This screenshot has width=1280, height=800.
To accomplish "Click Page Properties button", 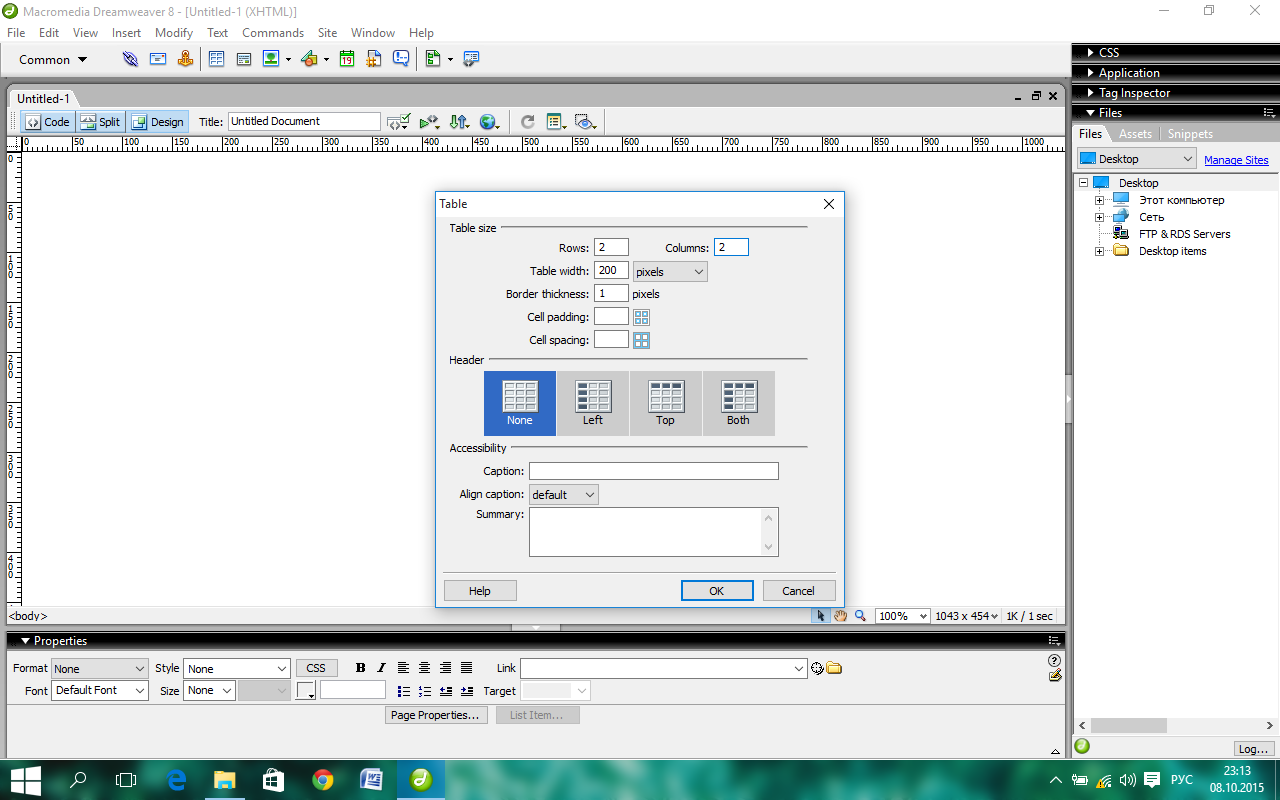I will (x=435, y=715).
